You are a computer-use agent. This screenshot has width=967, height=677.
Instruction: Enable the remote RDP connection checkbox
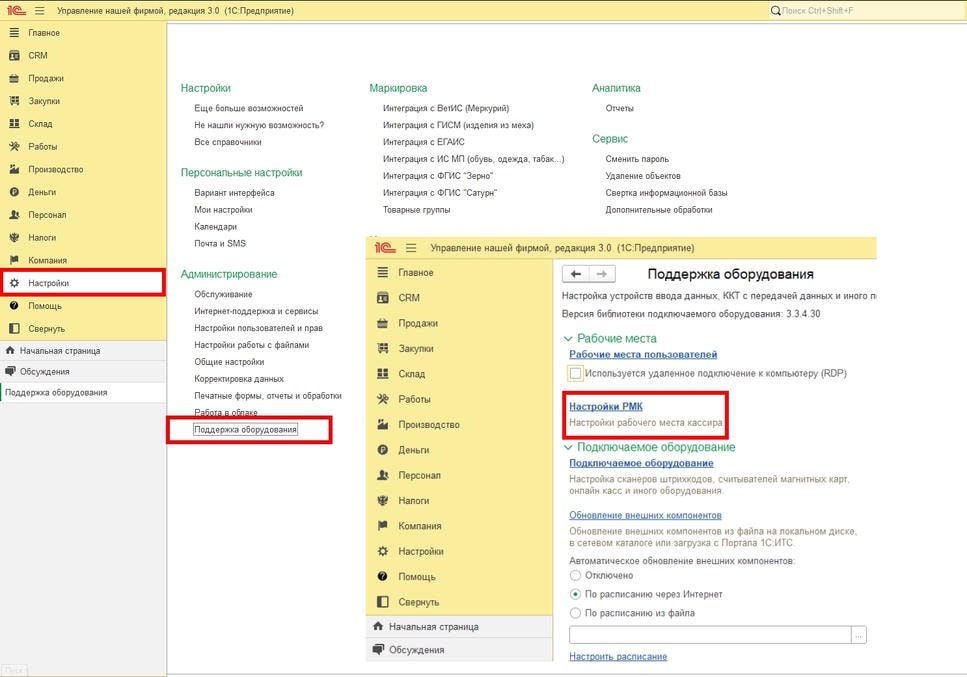[x=575, y=373]
